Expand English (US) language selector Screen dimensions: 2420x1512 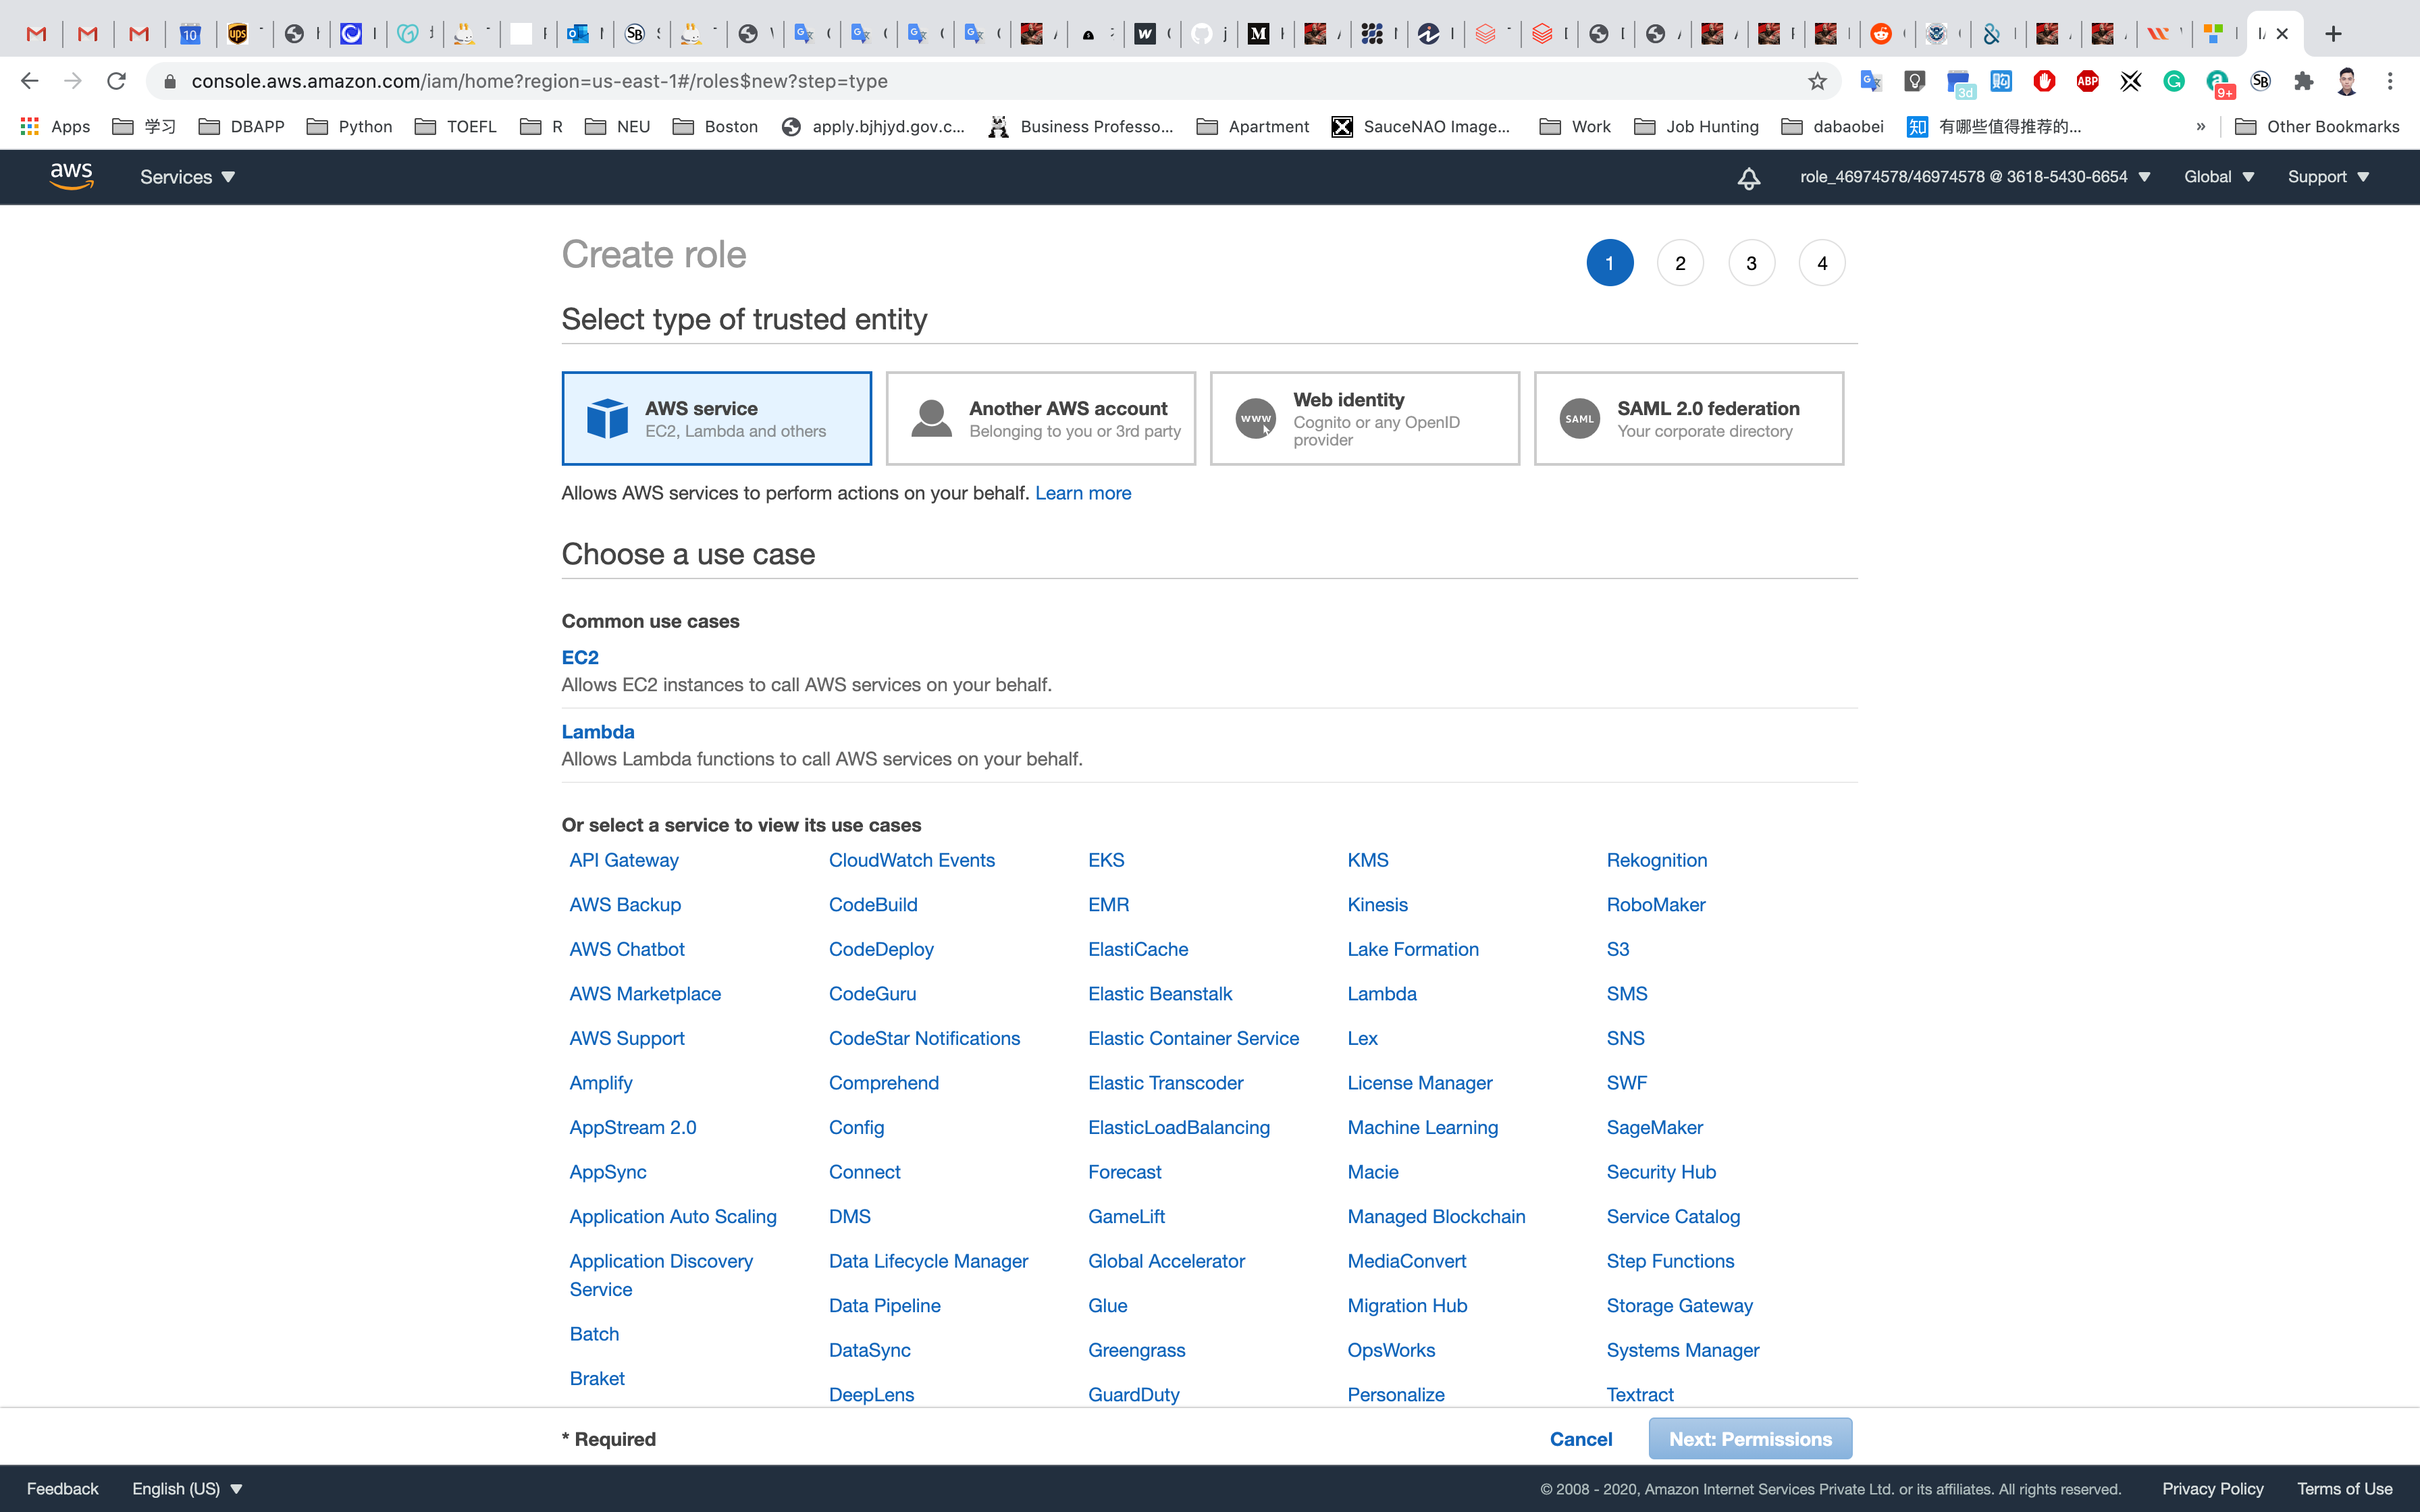(x=187, y=1488)
